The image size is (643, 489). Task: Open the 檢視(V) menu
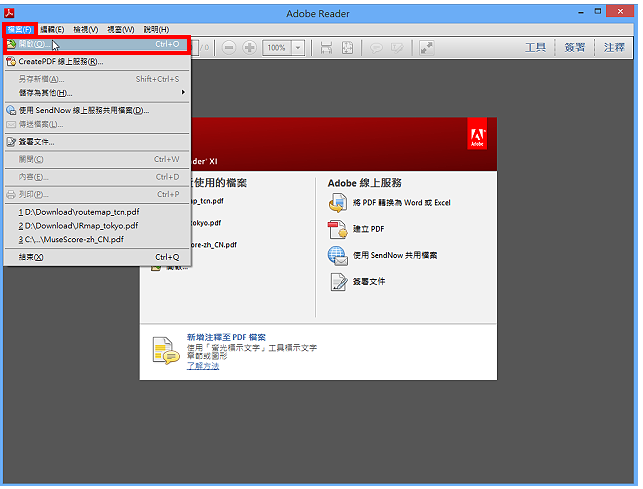[86, 30]
